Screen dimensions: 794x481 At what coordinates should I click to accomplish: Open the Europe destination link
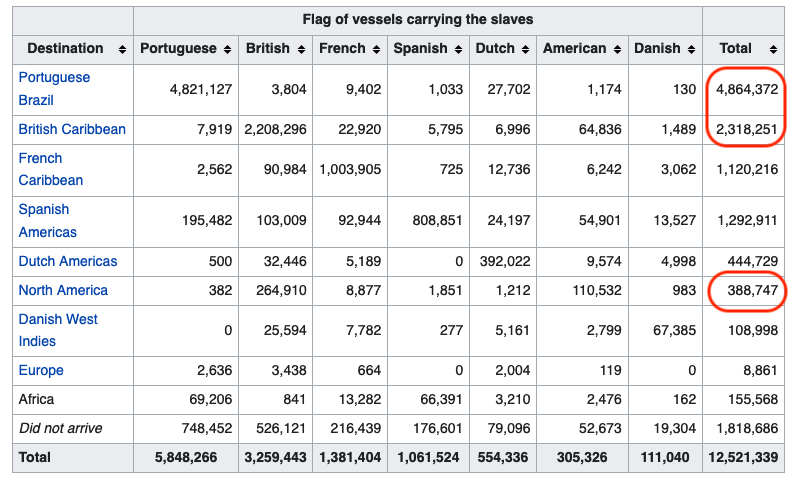41,370
